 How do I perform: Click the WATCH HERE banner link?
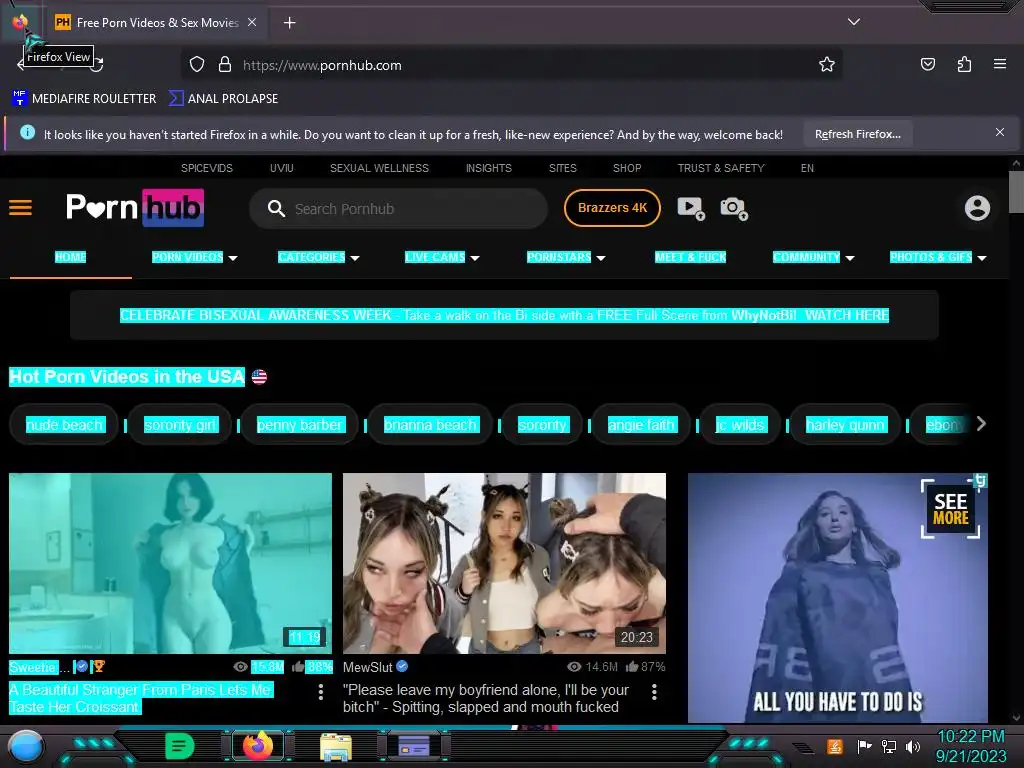coord(847,315)
